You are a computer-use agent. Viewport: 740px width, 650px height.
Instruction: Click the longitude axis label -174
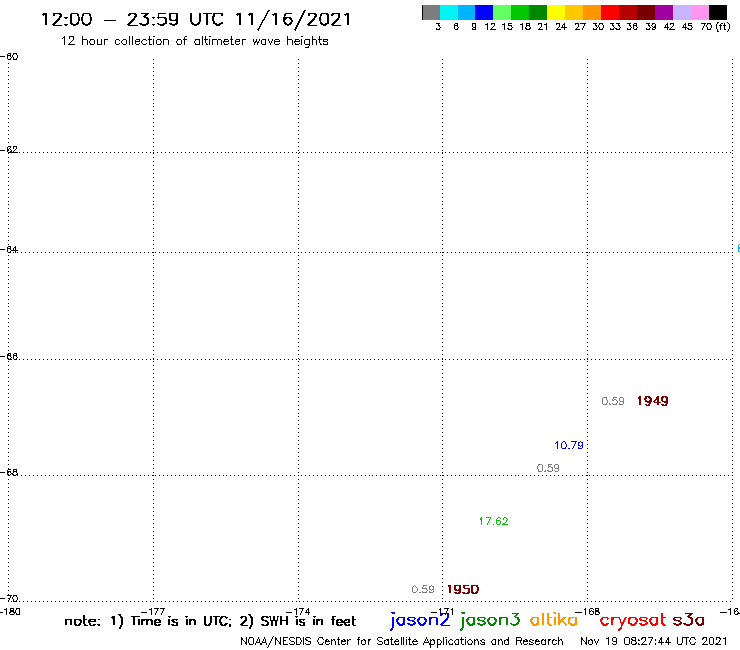(298, 612)
